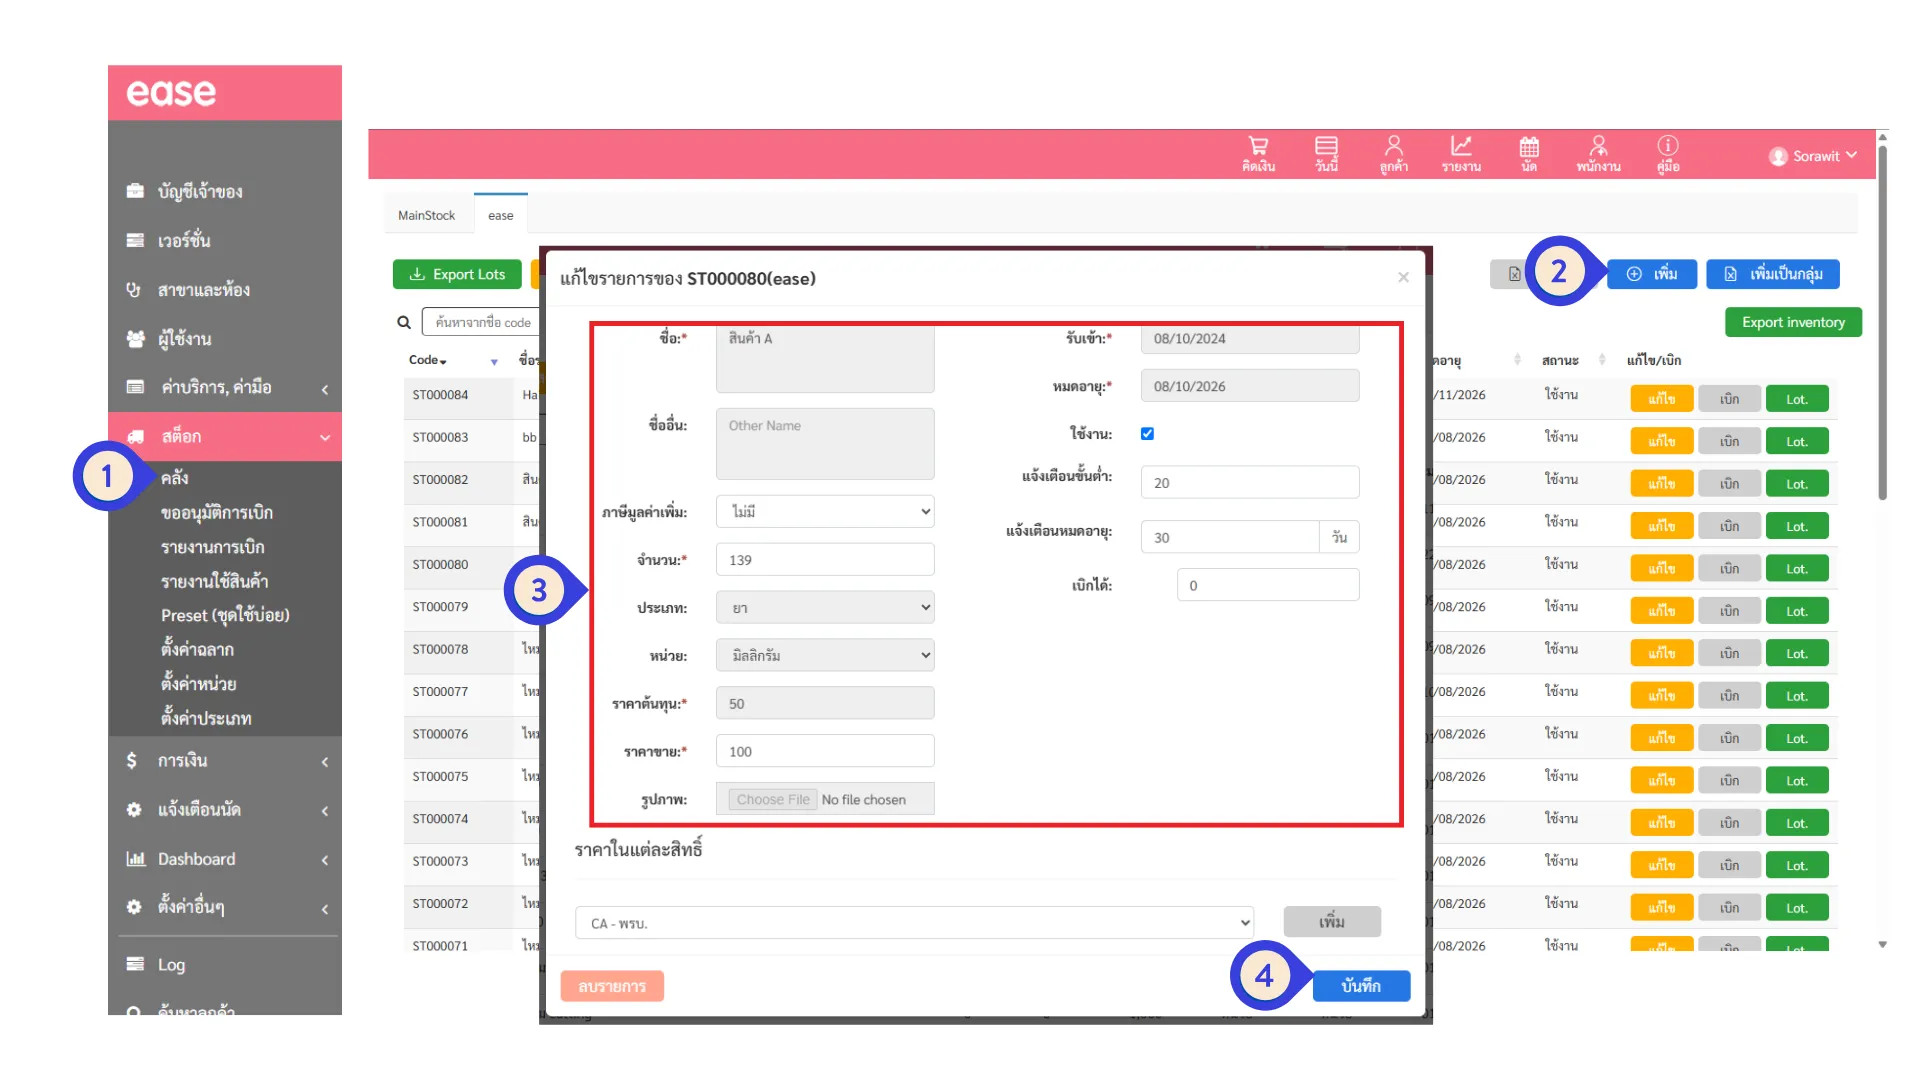This screenshot has width=1920, height=1080.
Task: Click the search magnifier icon
Action: point(404,322)
